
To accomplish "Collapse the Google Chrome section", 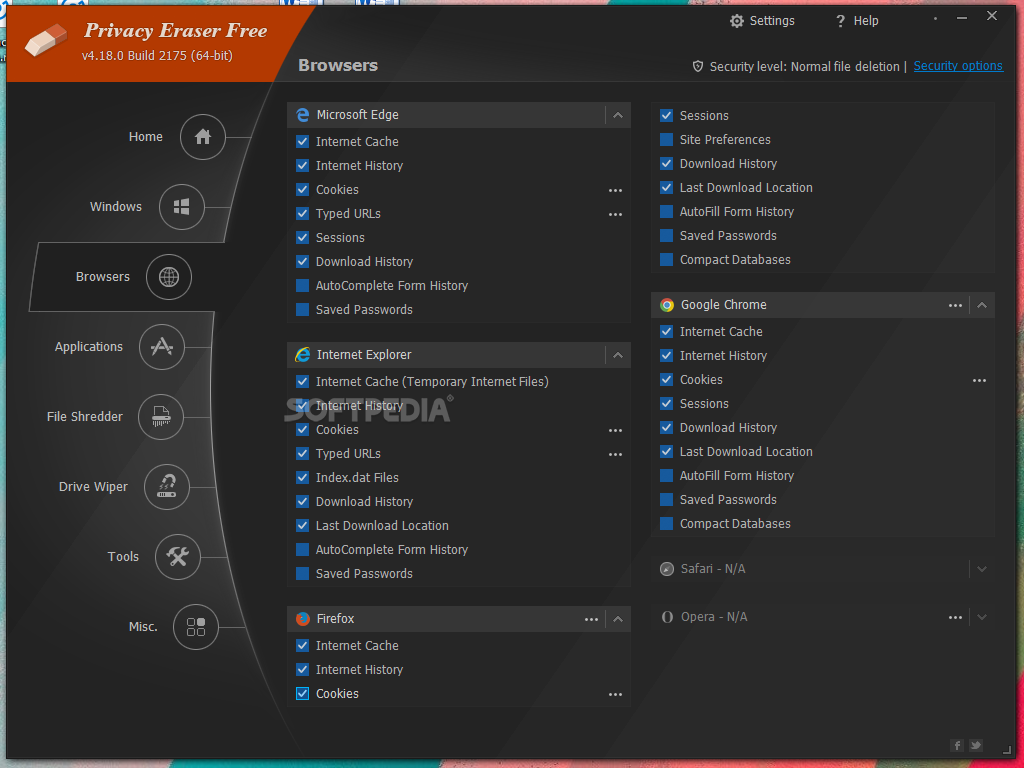I will tap(982, 305).
